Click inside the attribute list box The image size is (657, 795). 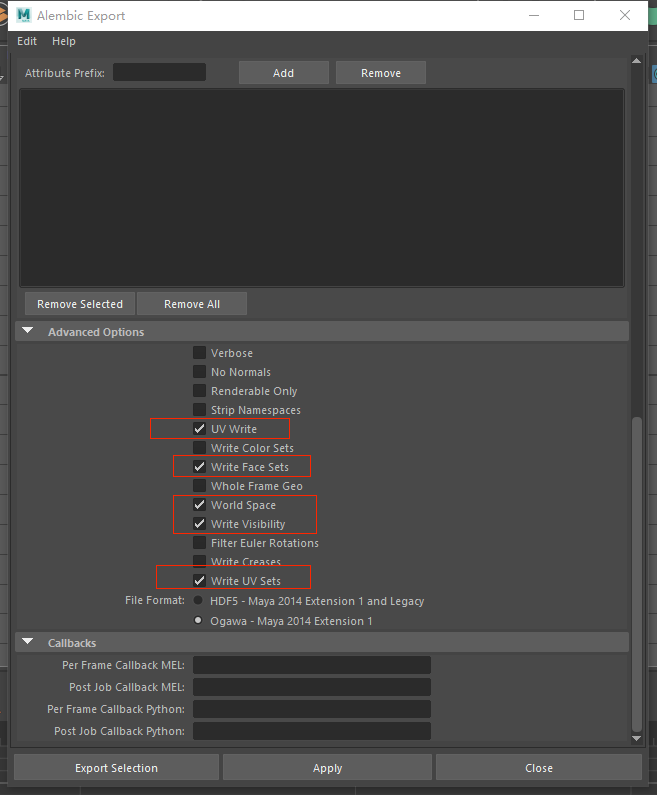tap(322, 188)
